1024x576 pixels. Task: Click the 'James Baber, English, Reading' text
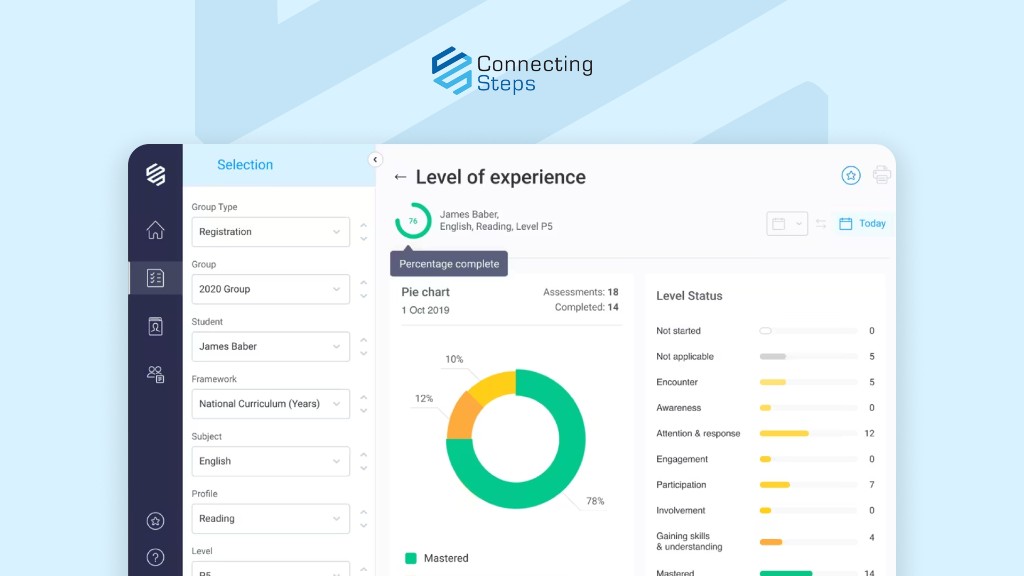coord(496,221)
